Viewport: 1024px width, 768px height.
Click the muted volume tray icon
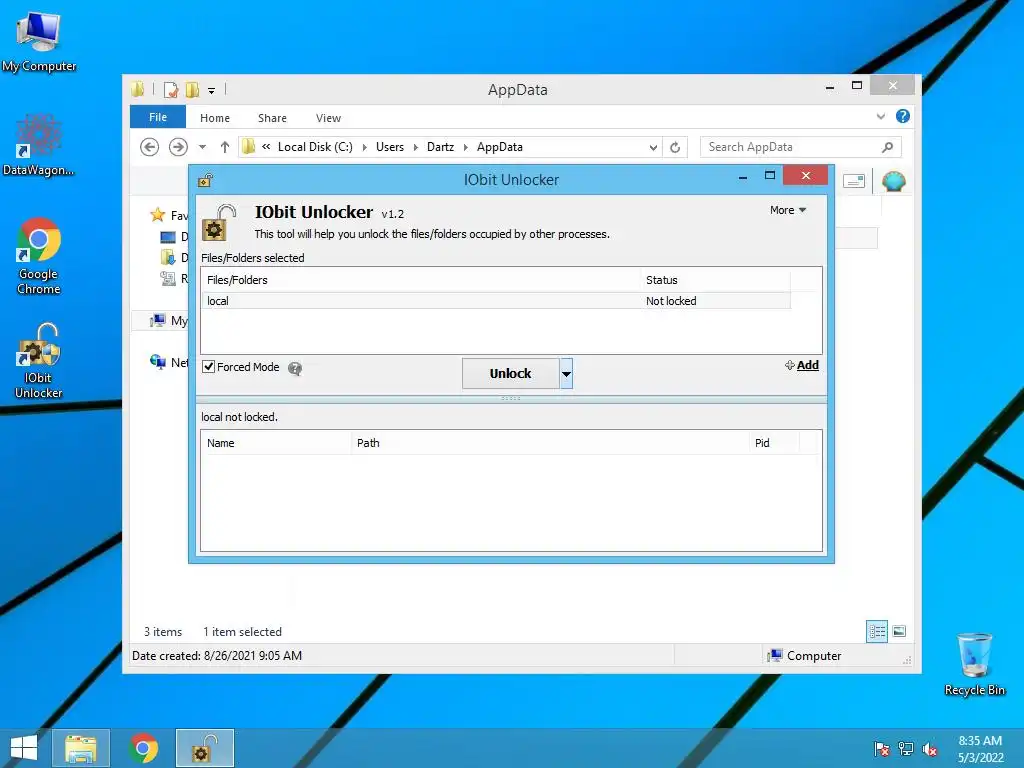930,749
